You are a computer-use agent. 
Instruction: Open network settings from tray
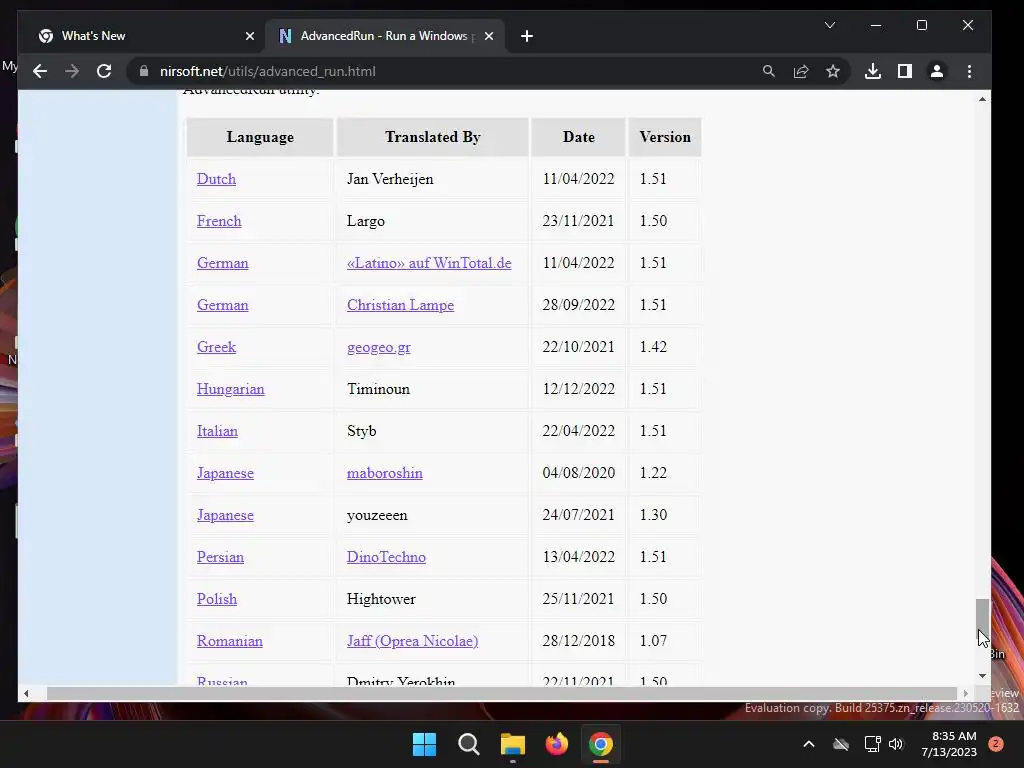click(872, 744)
